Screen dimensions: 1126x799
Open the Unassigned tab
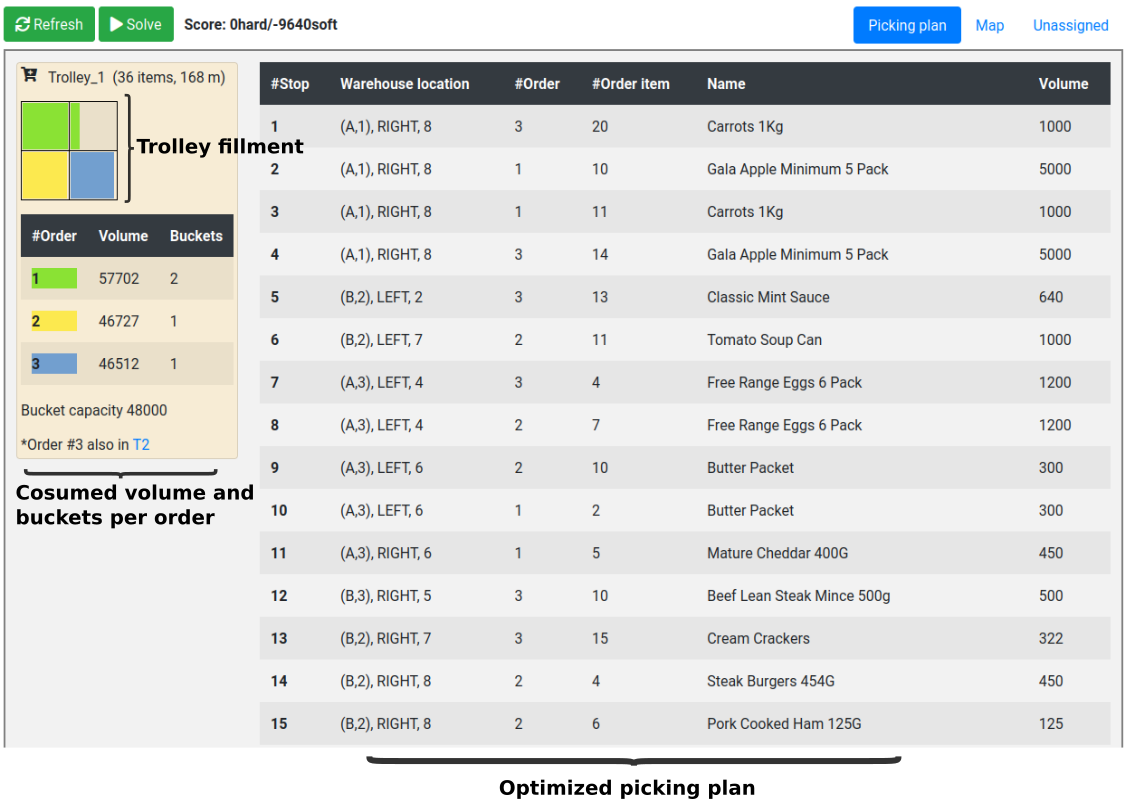tap(1070, 25)
